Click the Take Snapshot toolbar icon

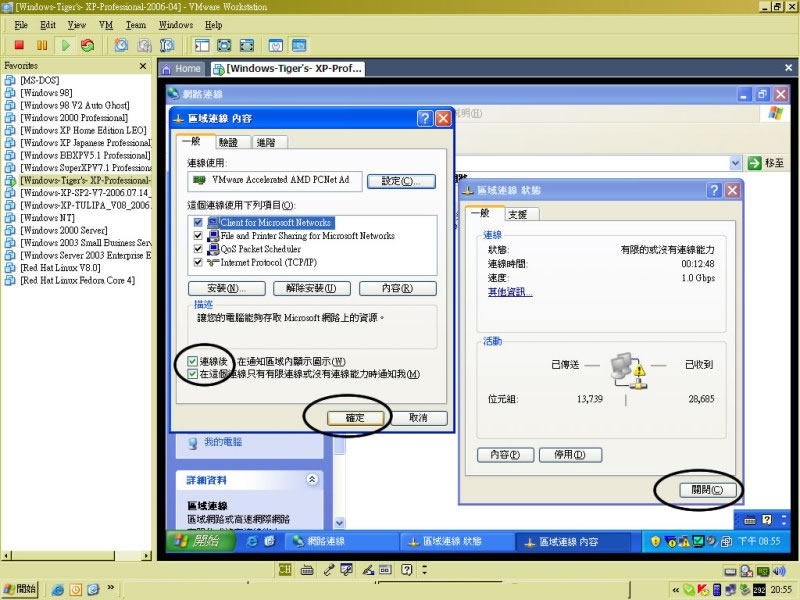121,45
